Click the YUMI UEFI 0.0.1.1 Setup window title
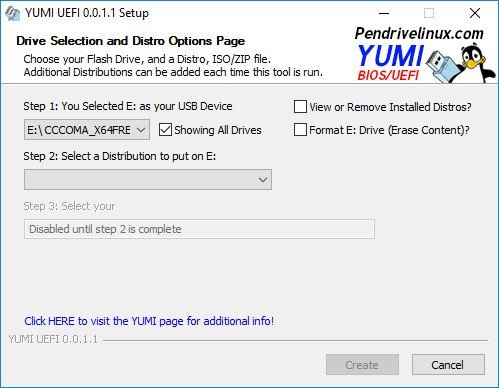Screen dimensions: 499x388 click(87, 13)
